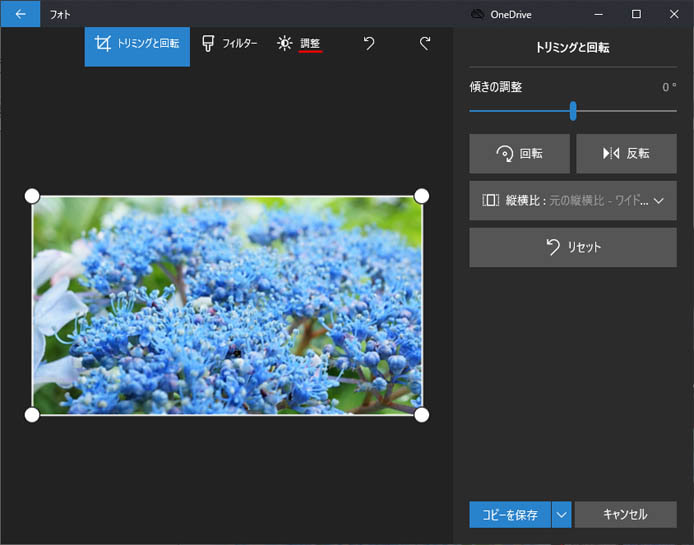Select the top-left crop handle
Viewport: 694px width, 545px height.
32,196
